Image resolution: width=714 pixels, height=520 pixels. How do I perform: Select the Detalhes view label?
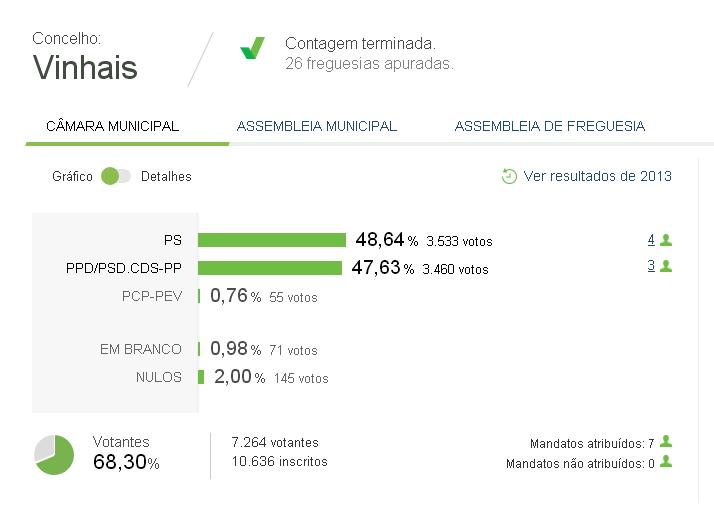click(166, 177)
